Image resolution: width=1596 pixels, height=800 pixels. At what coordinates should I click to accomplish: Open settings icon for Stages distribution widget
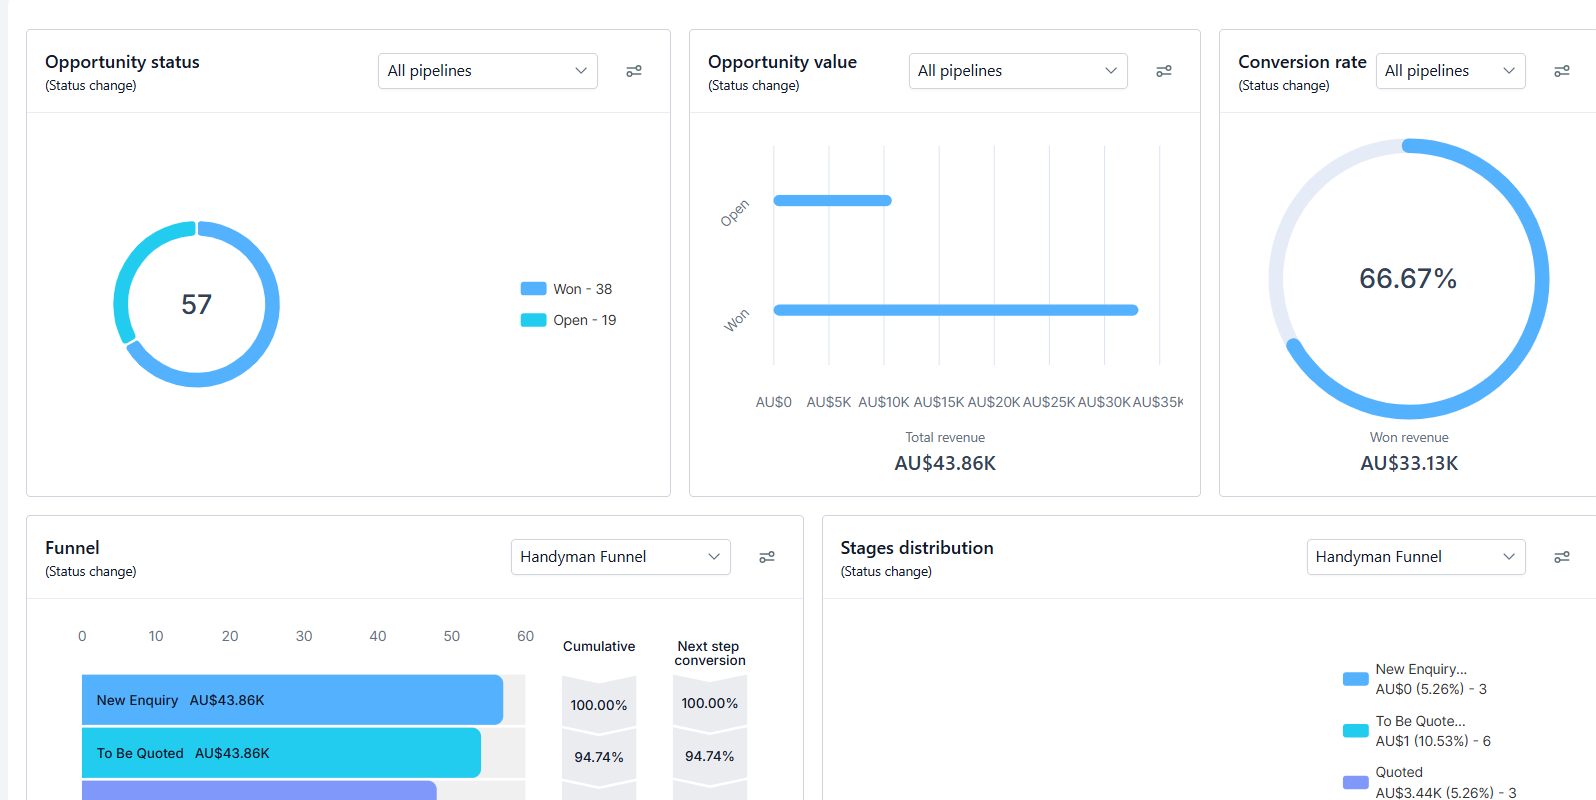pos(1562,557)
